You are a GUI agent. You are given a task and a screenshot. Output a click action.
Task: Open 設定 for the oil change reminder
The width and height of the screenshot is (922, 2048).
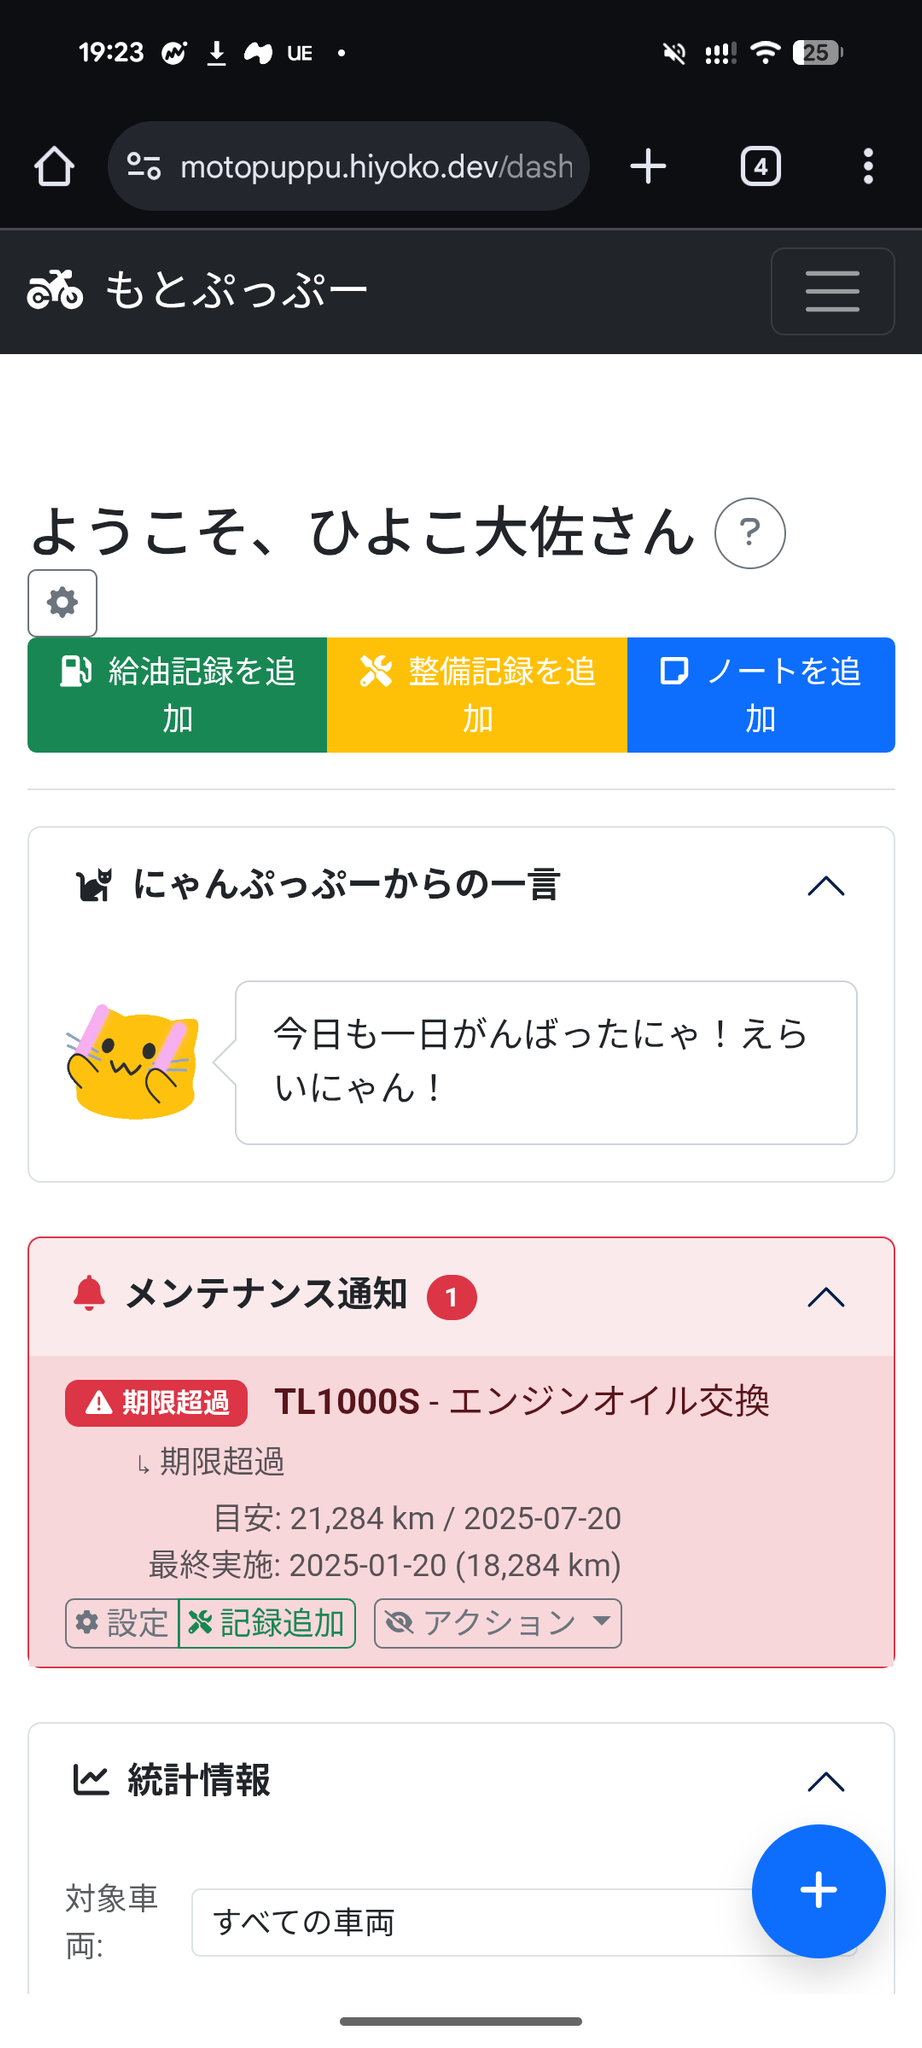point(122,1622)
